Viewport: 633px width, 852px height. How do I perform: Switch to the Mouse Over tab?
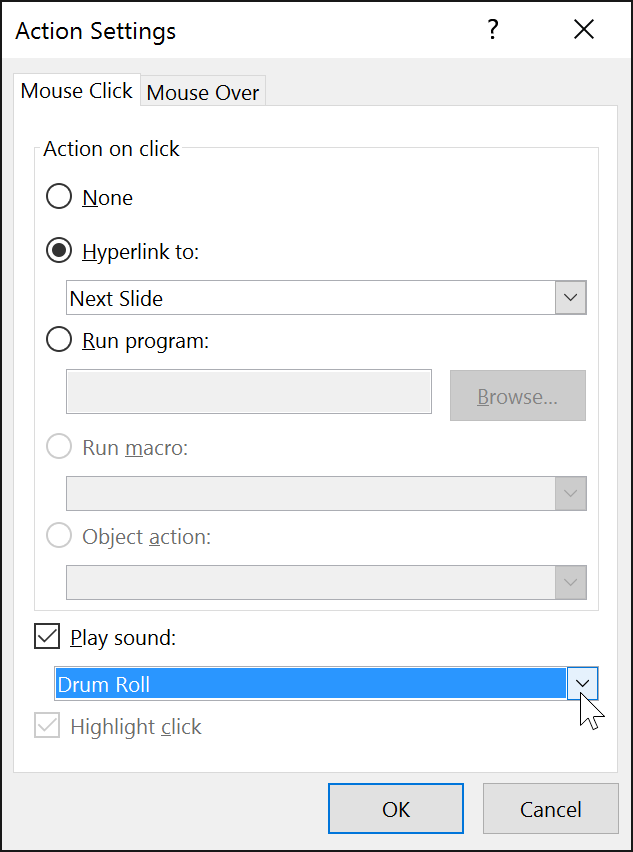[x=202, y=91]
